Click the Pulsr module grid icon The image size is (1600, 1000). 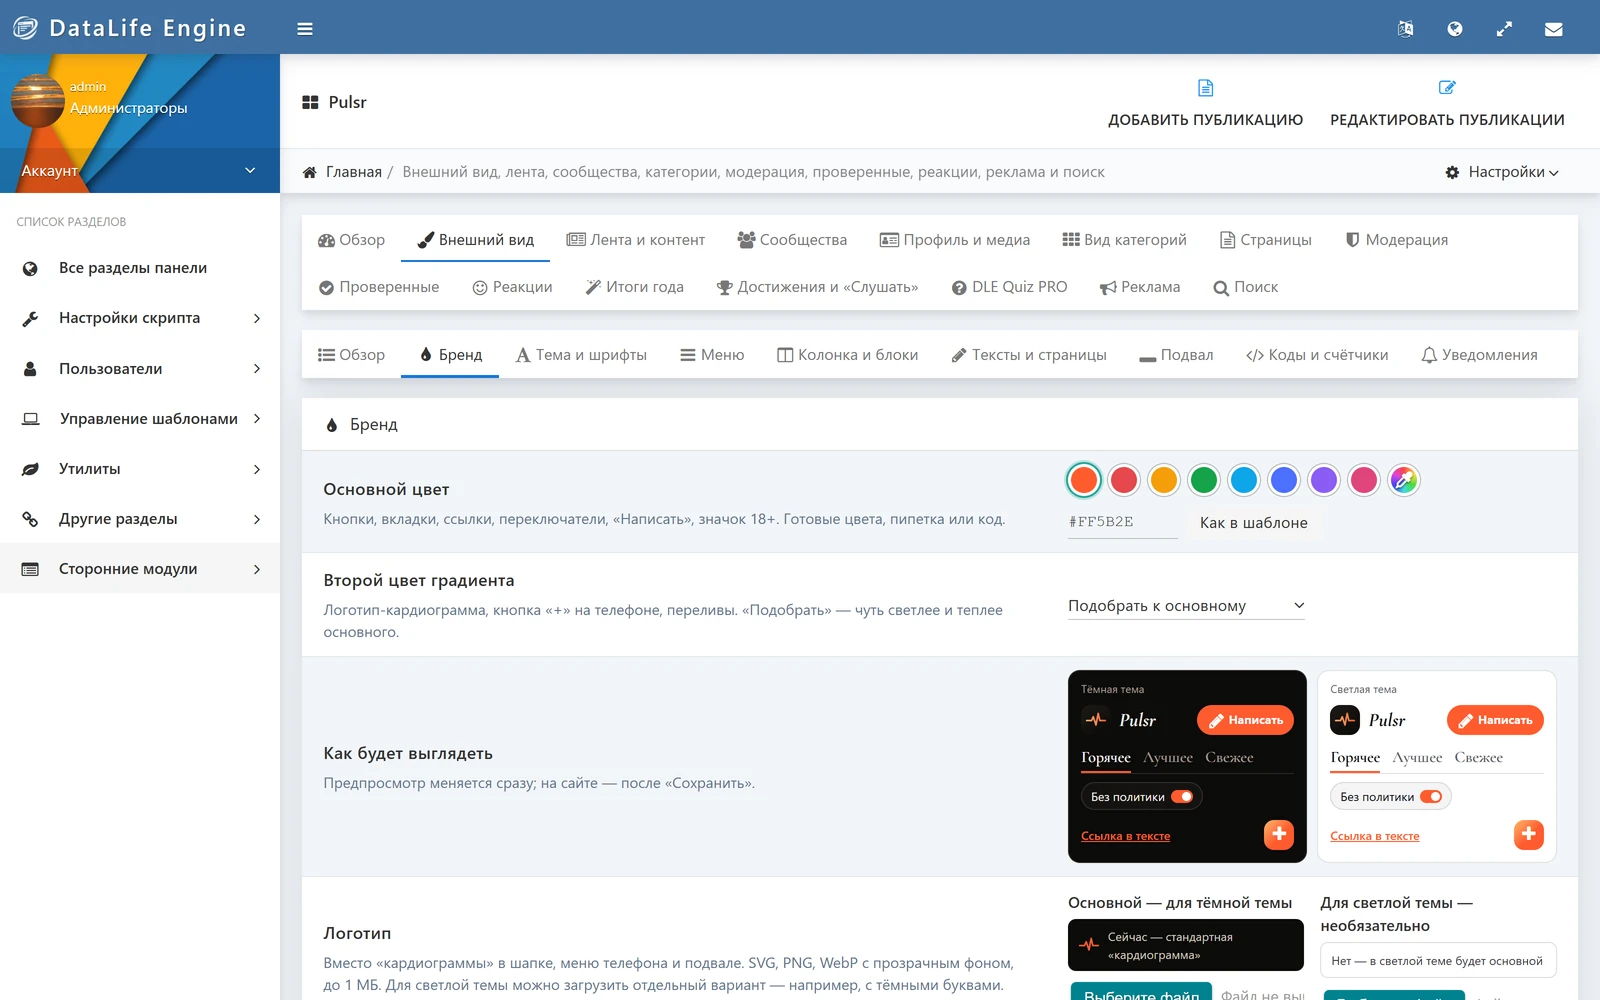pyautogui.click(x=311, y=102)
